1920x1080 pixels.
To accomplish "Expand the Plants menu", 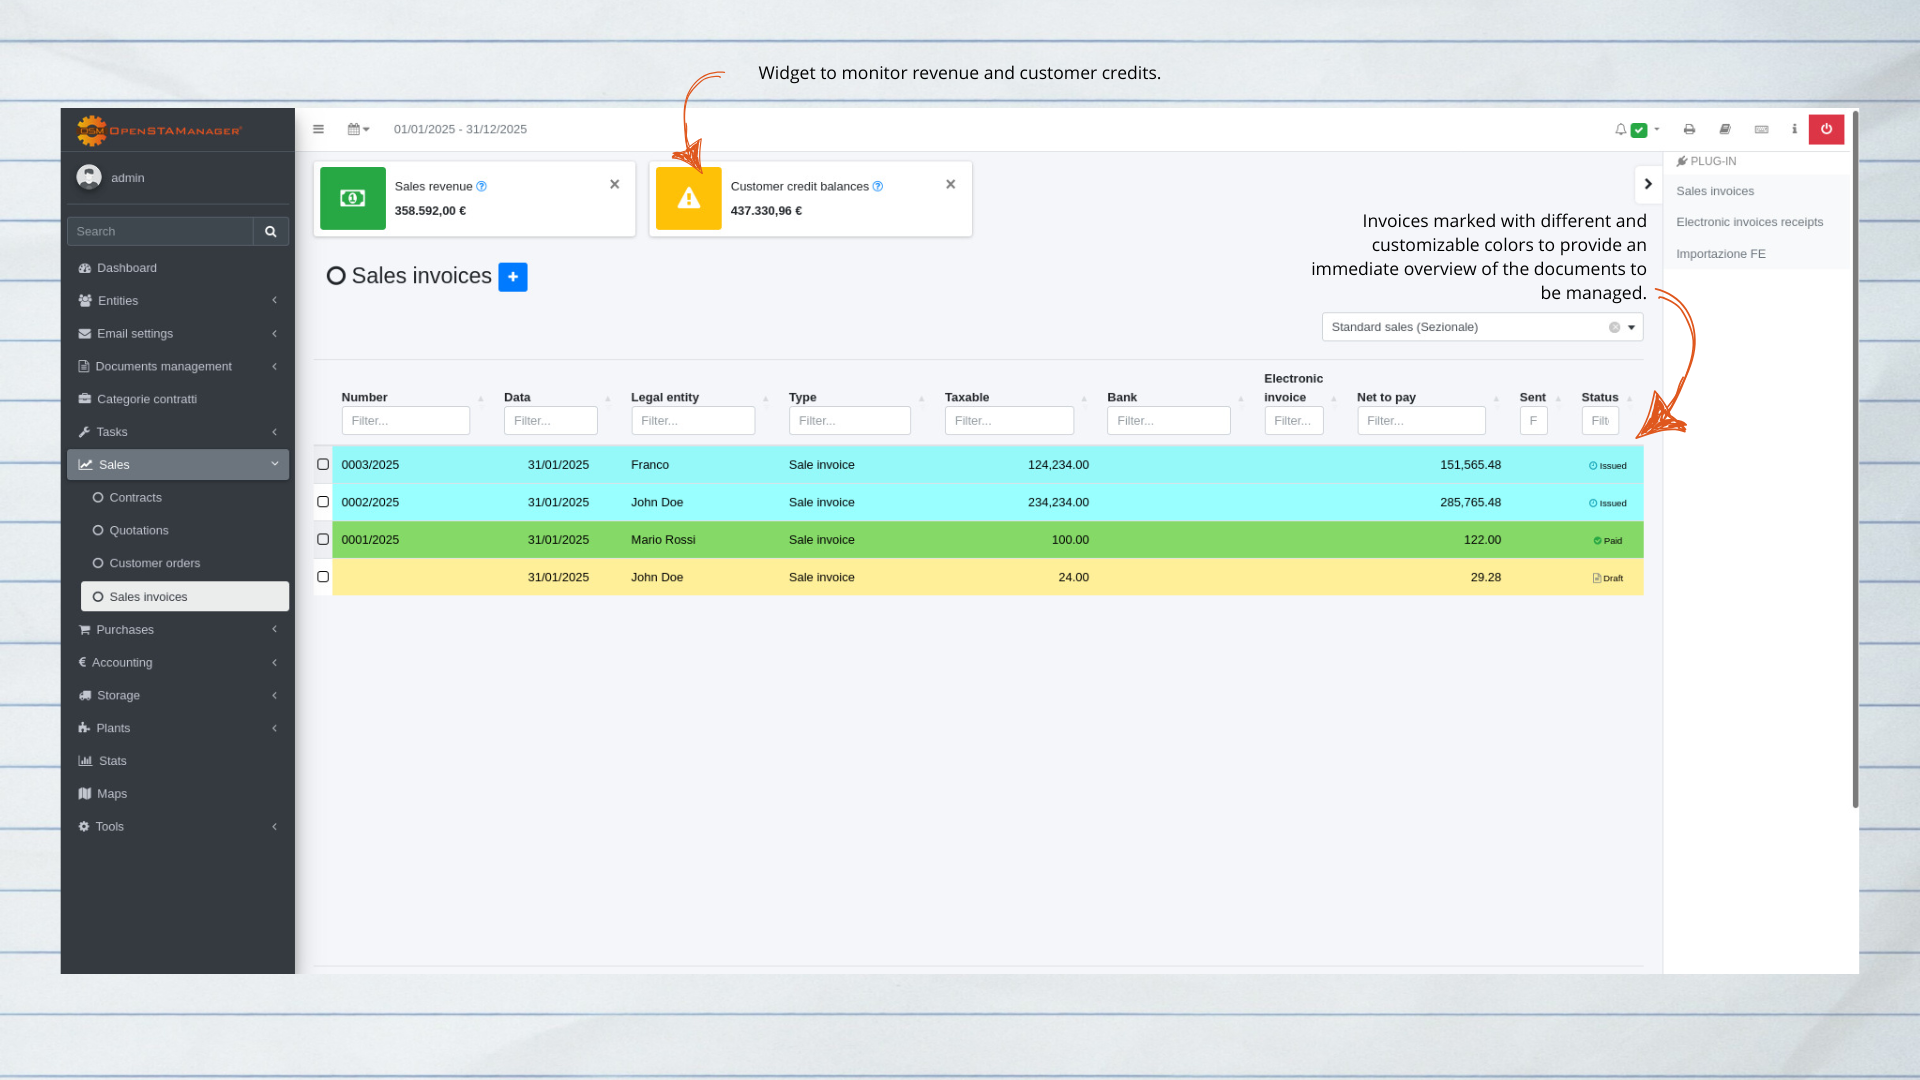I will coord(178,728).
